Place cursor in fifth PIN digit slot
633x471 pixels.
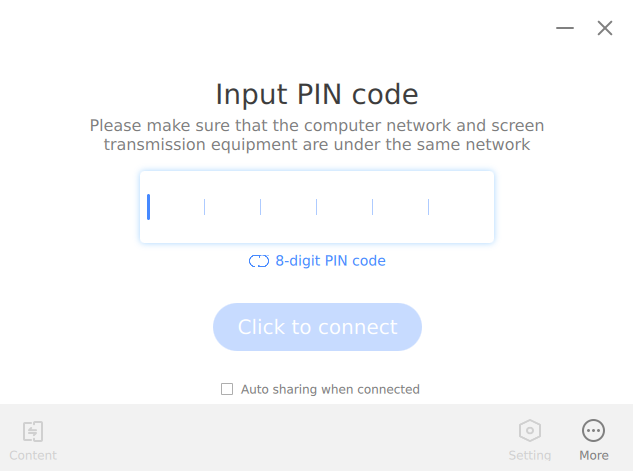(400, 207)
